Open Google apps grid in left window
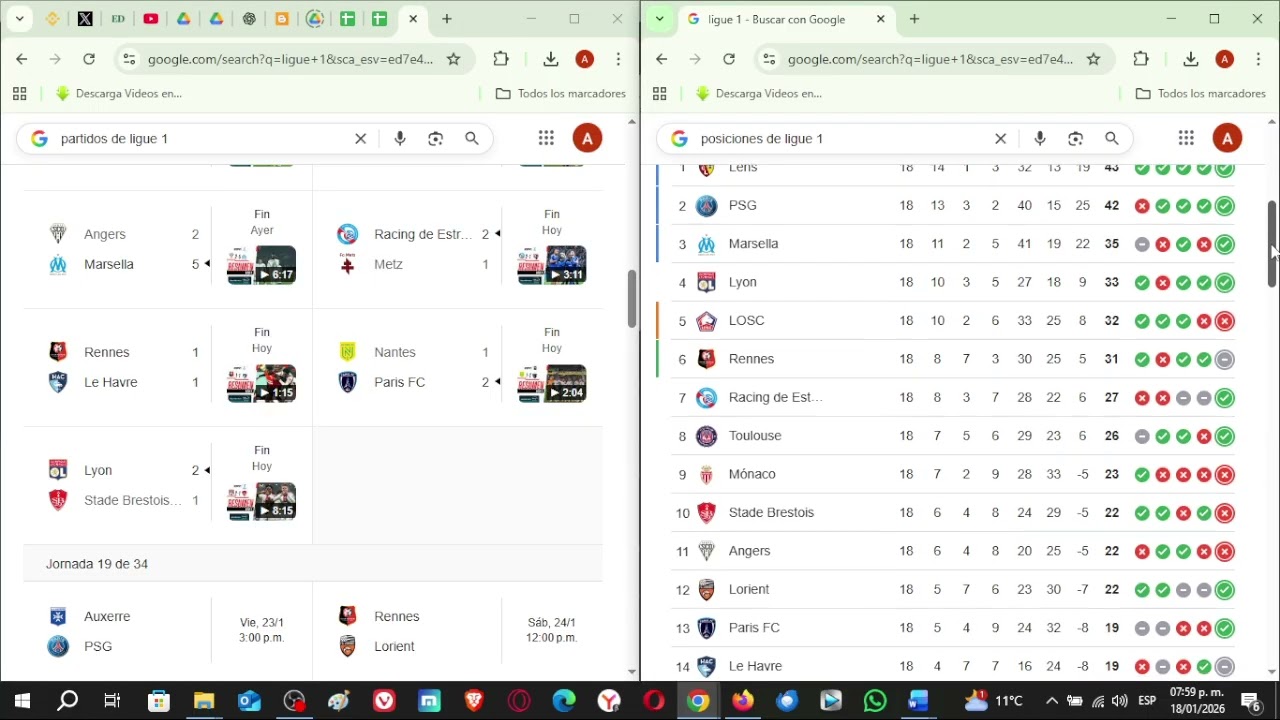 click(546, 139)
